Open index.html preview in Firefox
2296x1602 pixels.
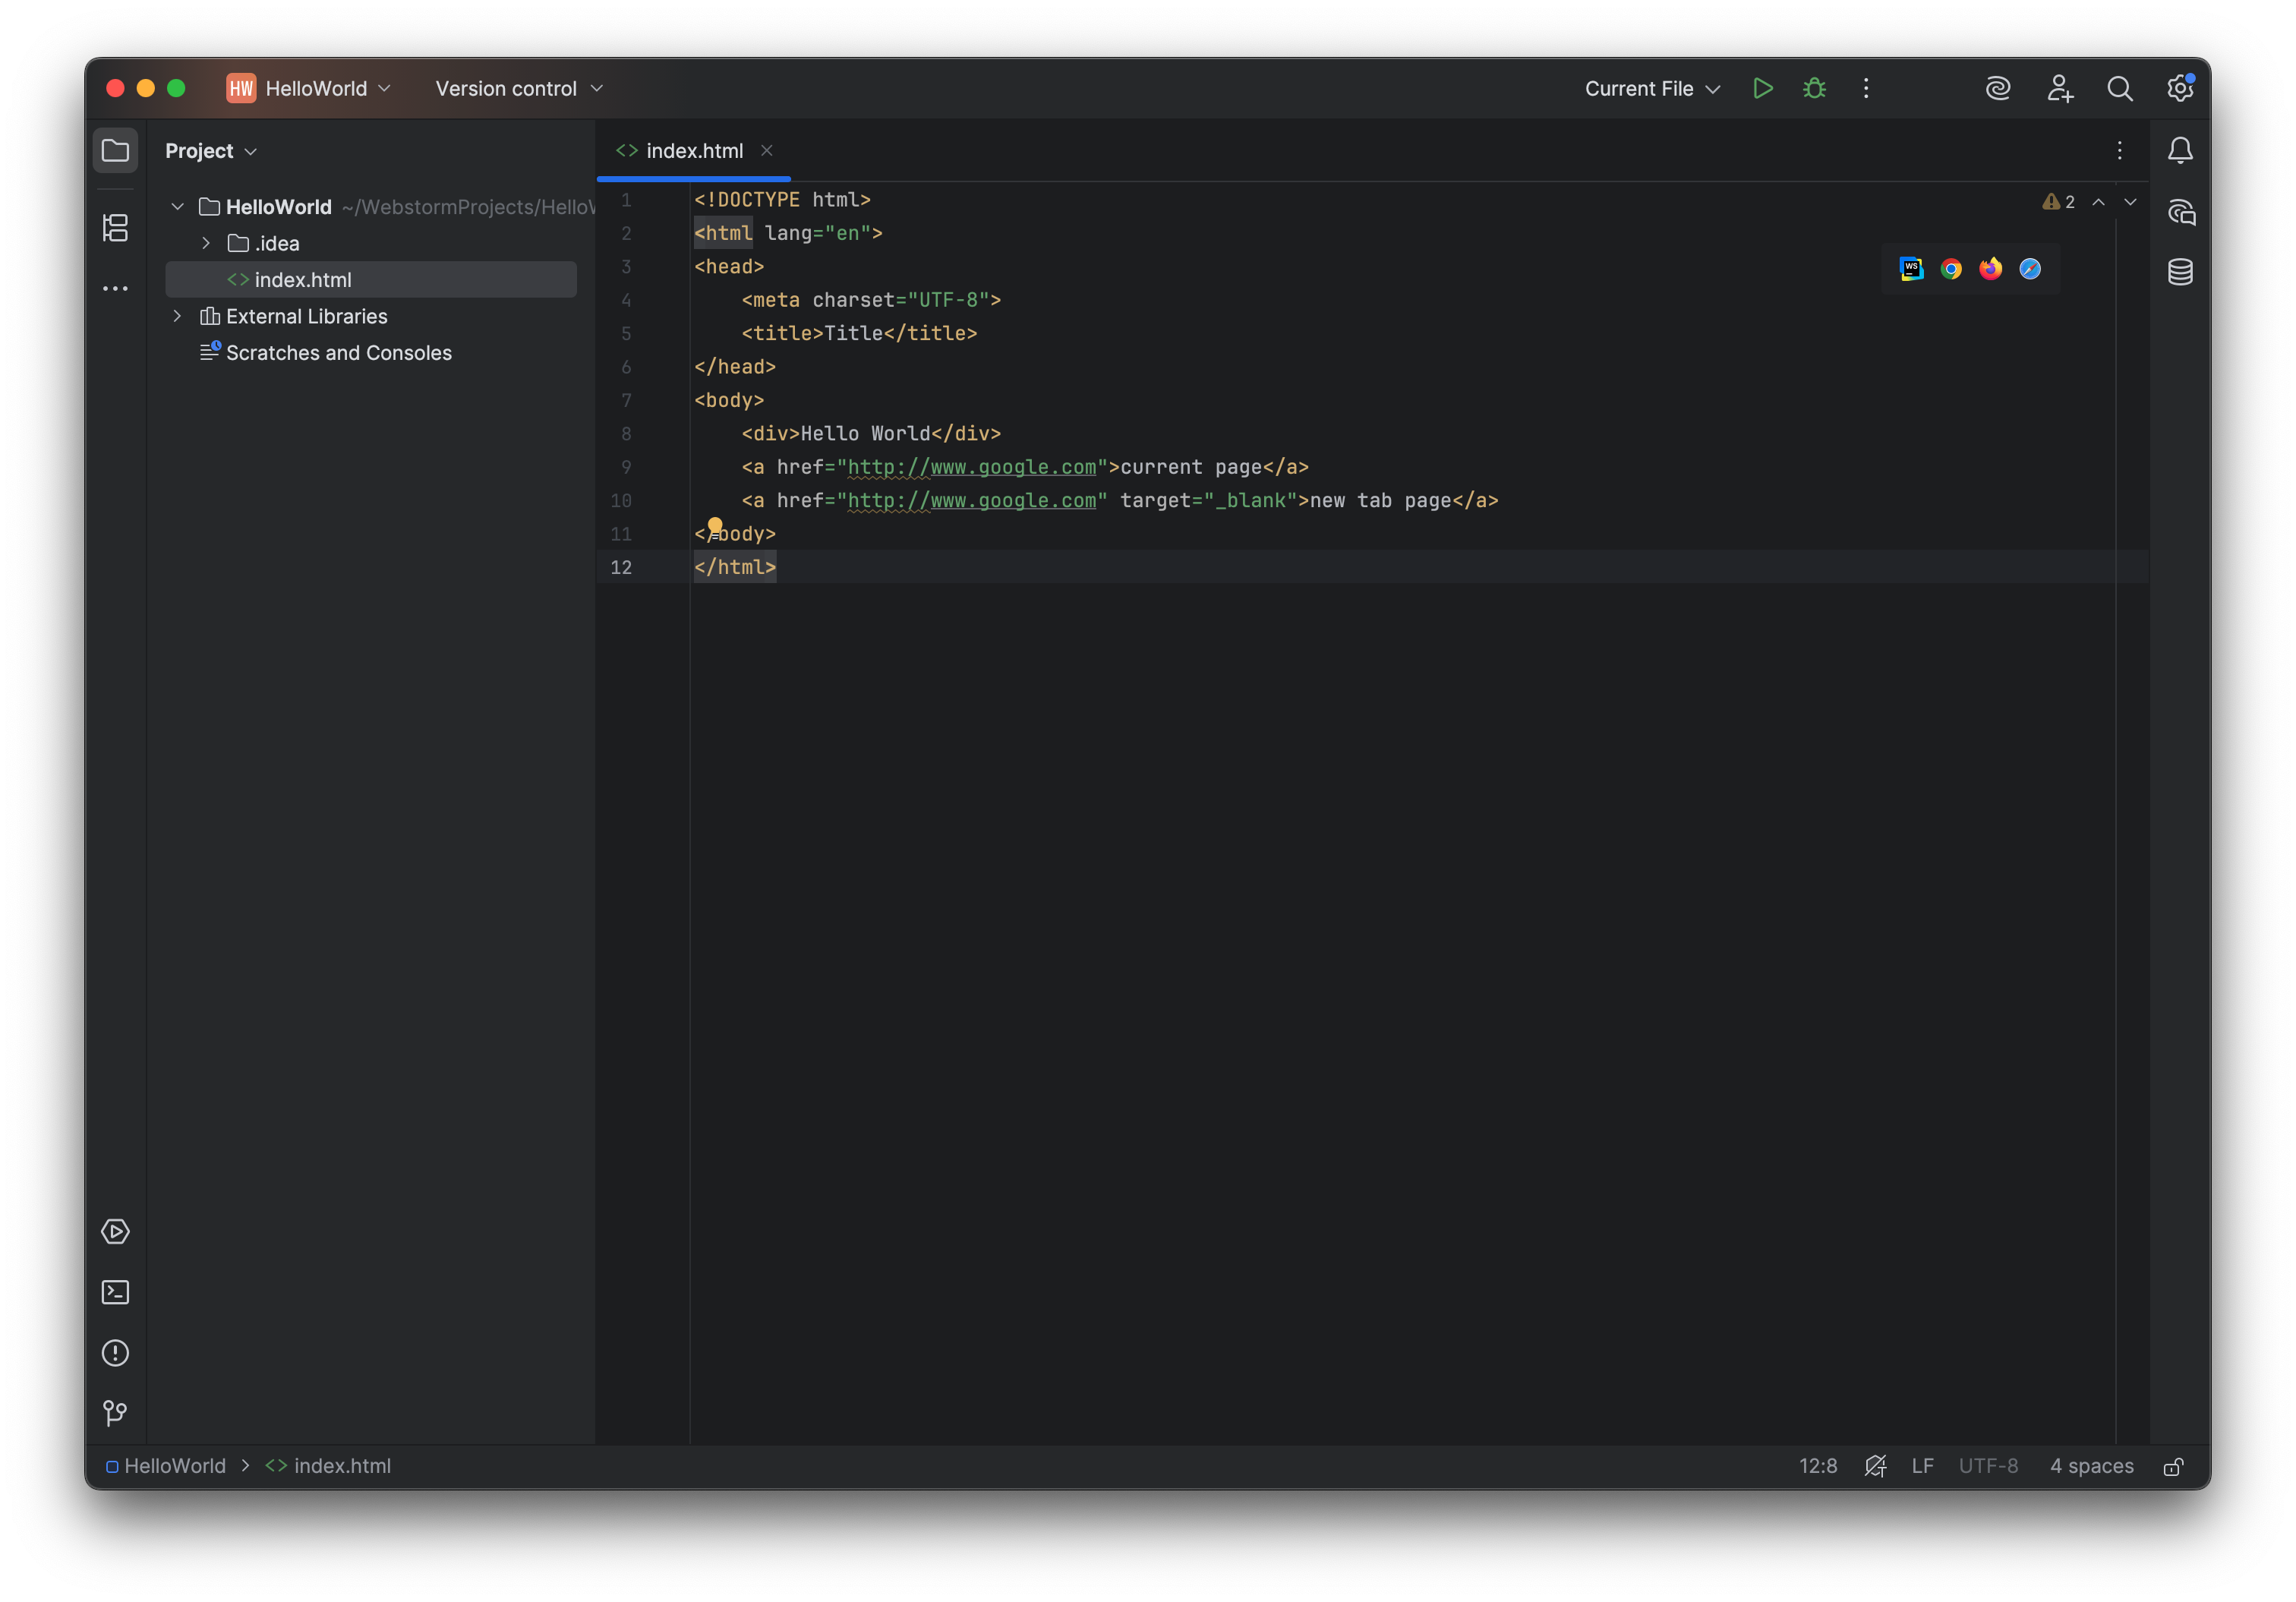point(1989,269)
